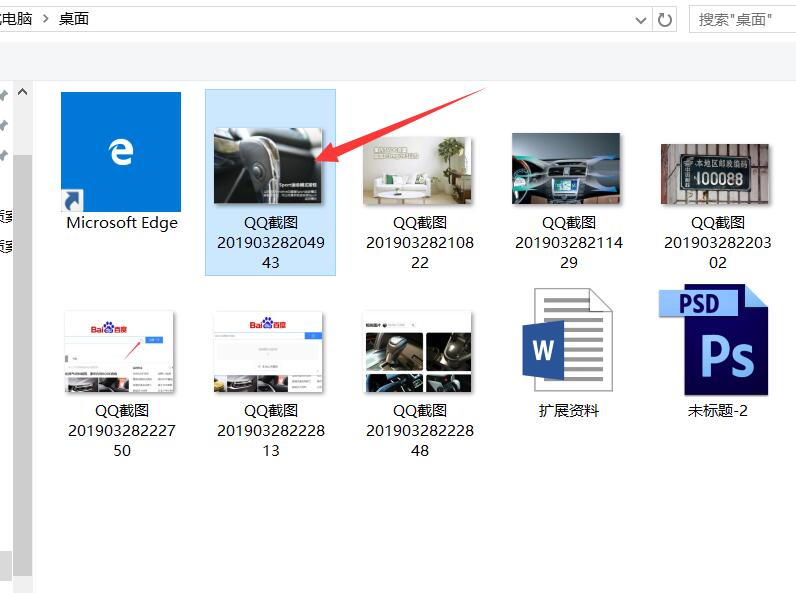The width and height of the screenshot is (796, 593).
Task: Click the third pin icon in navigation pane
Action: [4, 155]
